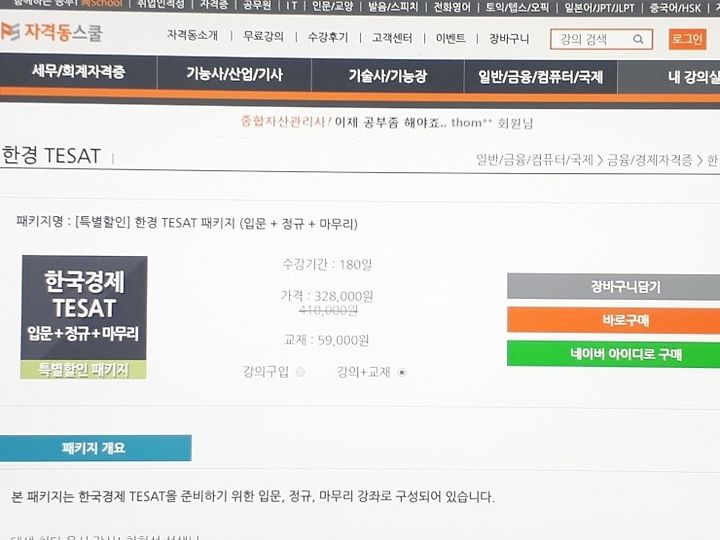Open the 패키지 개요 tab
Viewport: 720px width, 540px height.
pos(96,448)
